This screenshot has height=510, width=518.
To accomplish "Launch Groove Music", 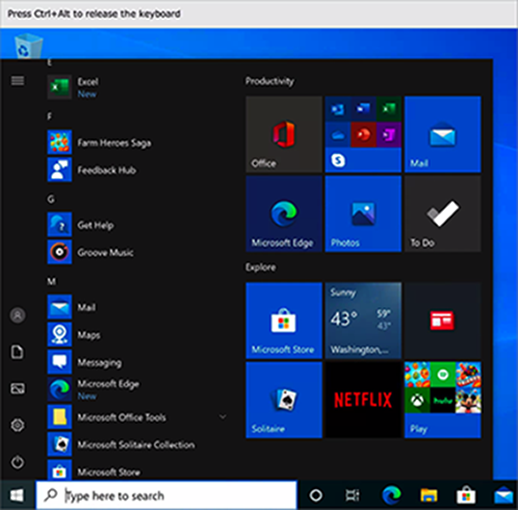I will click(137, 252).
